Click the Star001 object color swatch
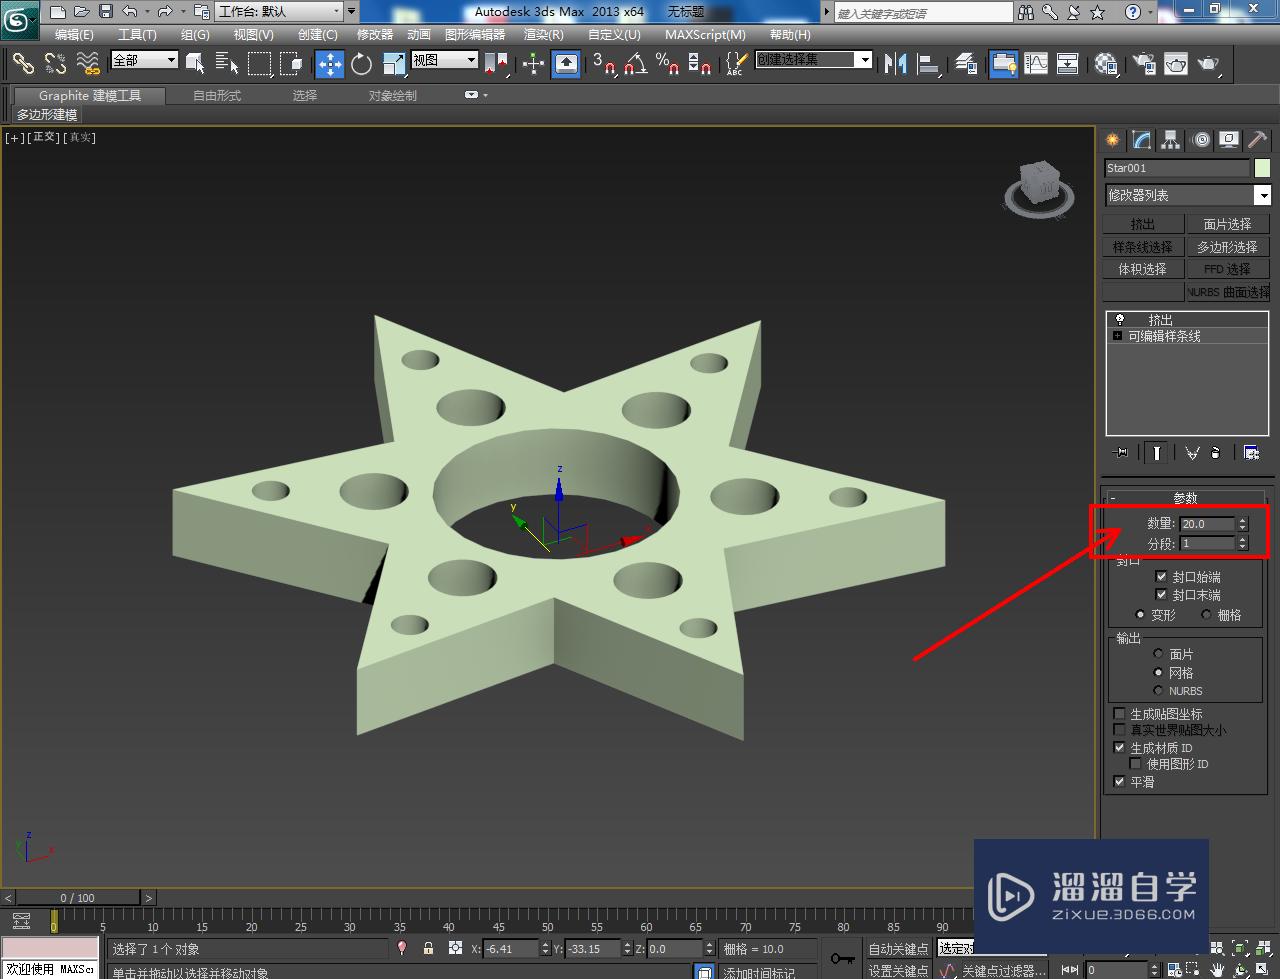Screen dimensions: 1280x979 pos(1262,168)
